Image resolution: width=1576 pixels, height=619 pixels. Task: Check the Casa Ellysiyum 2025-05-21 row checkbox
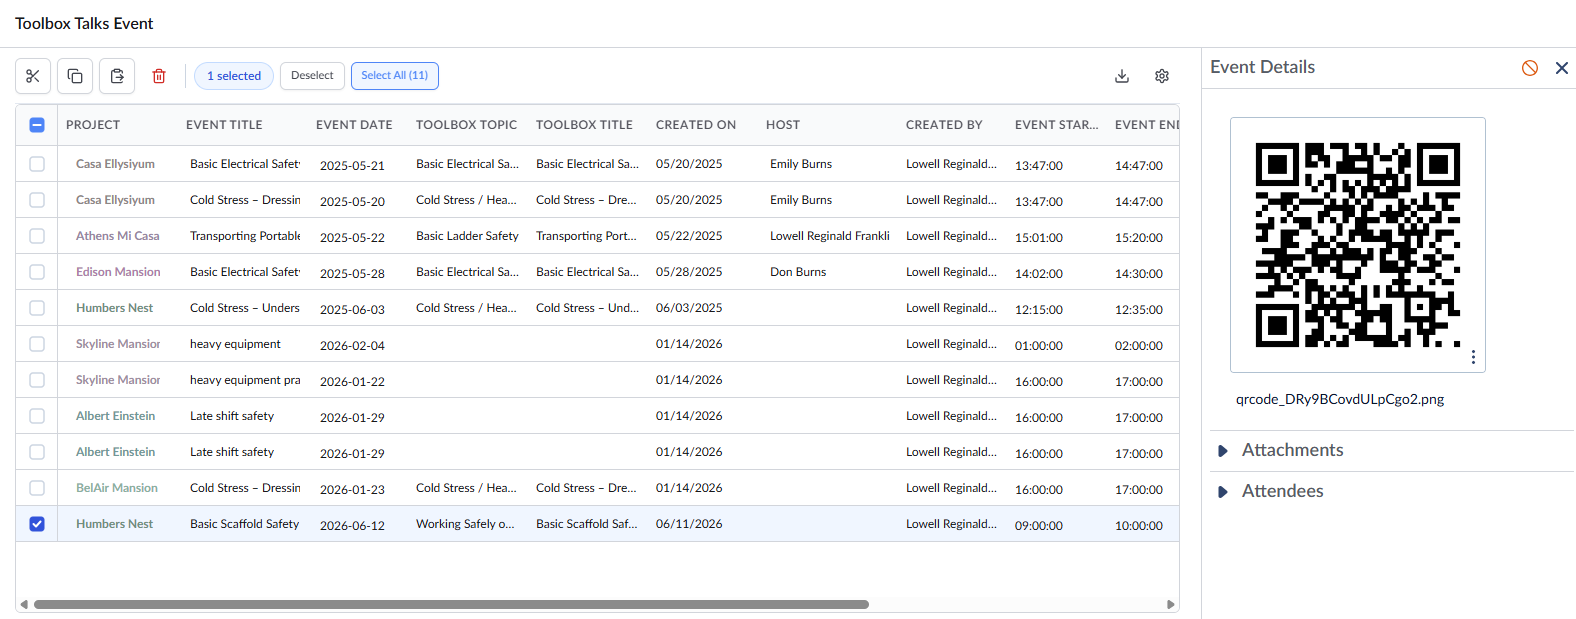tap(37, 164)
